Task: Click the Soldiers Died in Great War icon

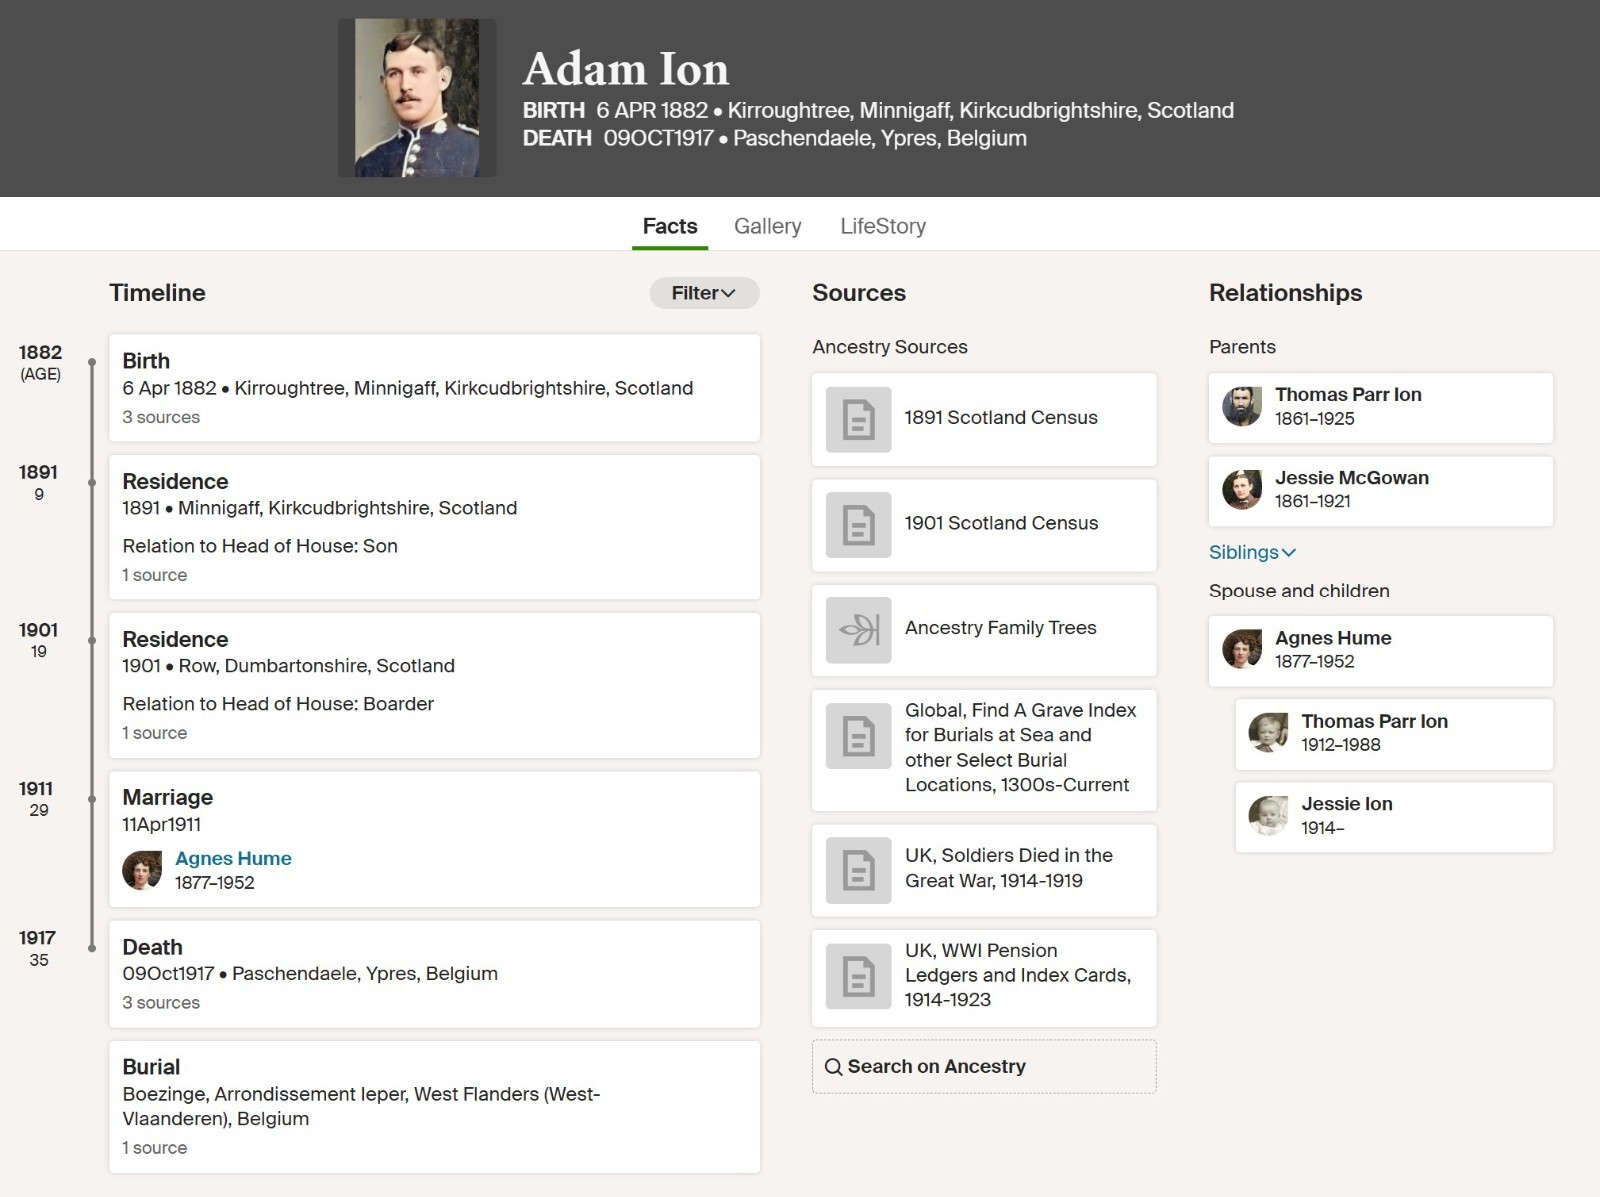Action: tap(858, 870)
